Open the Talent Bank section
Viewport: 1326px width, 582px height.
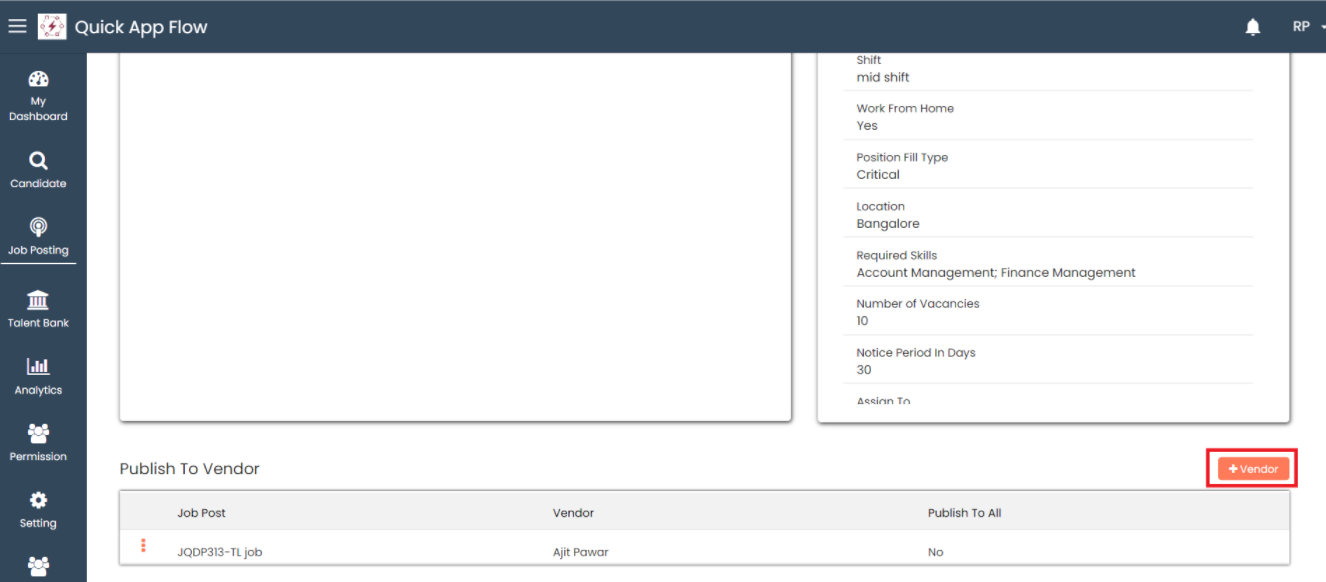pyautogui.click(x=38, y=309)
